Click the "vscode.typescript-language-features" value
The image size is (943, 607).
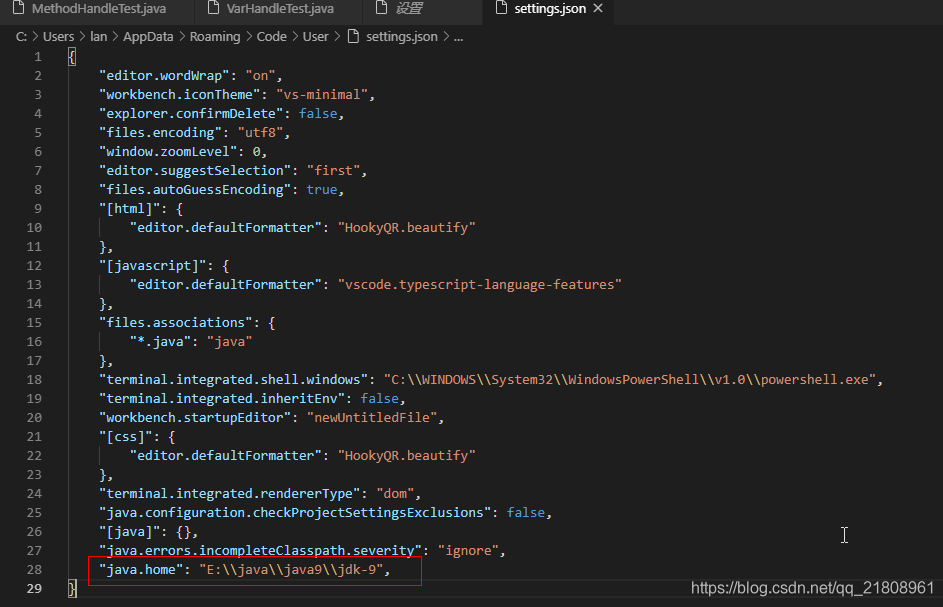pos(479,285)
